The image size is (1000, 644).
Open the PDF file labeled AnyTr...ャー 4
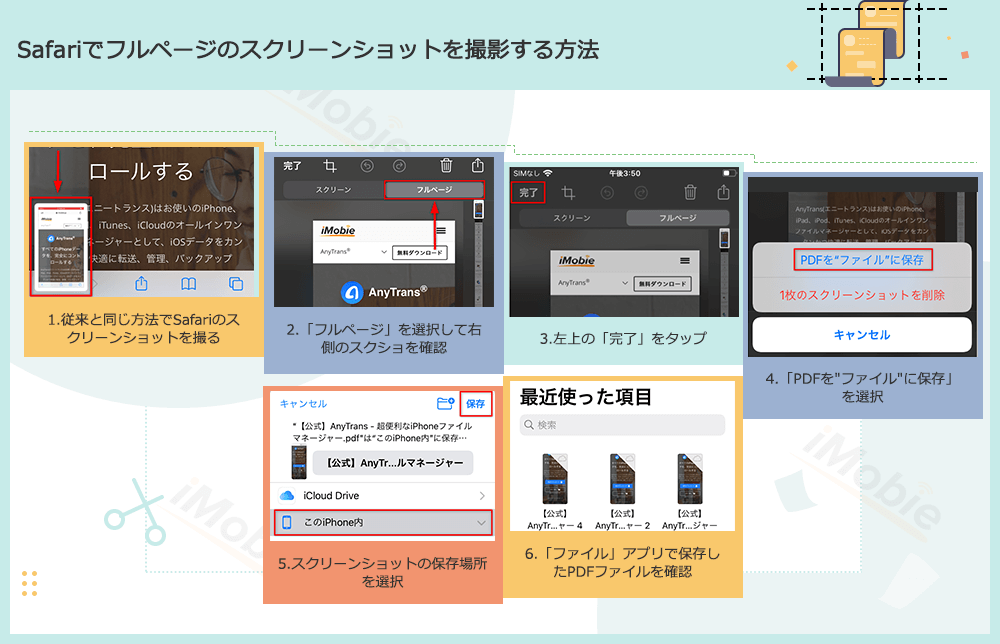555,491
